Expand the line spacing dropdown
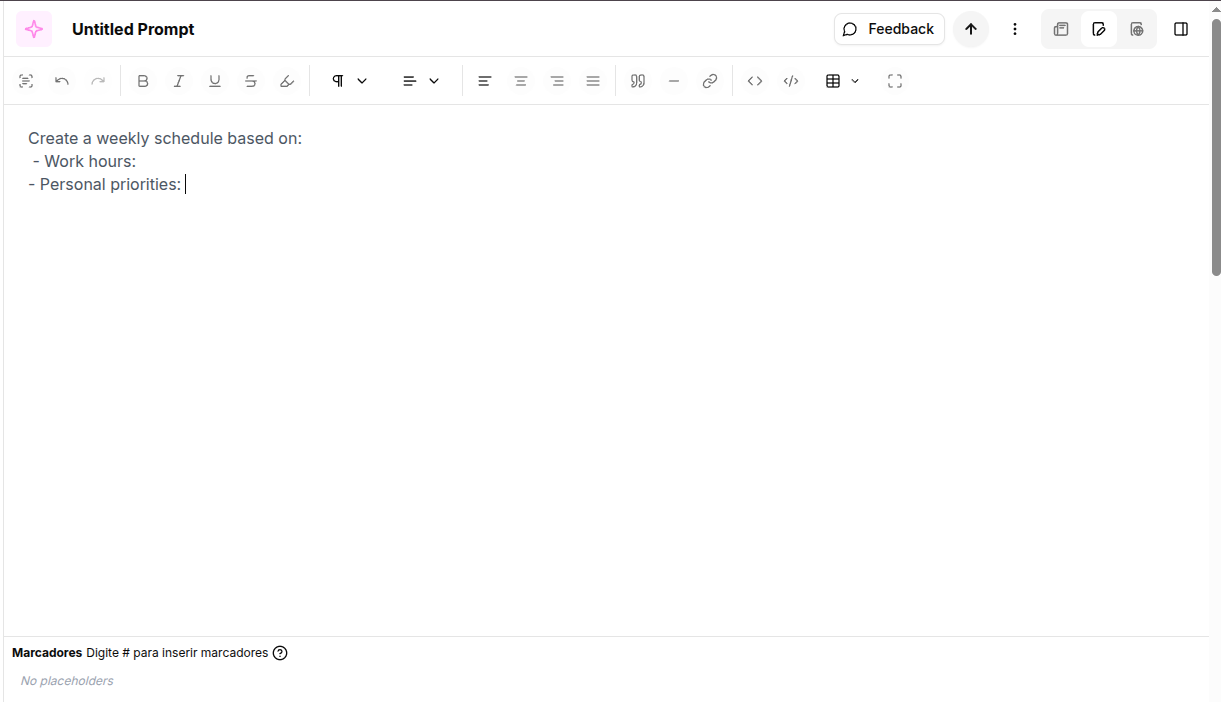Viewport: 1221px width, 702px height. point(421,81)
